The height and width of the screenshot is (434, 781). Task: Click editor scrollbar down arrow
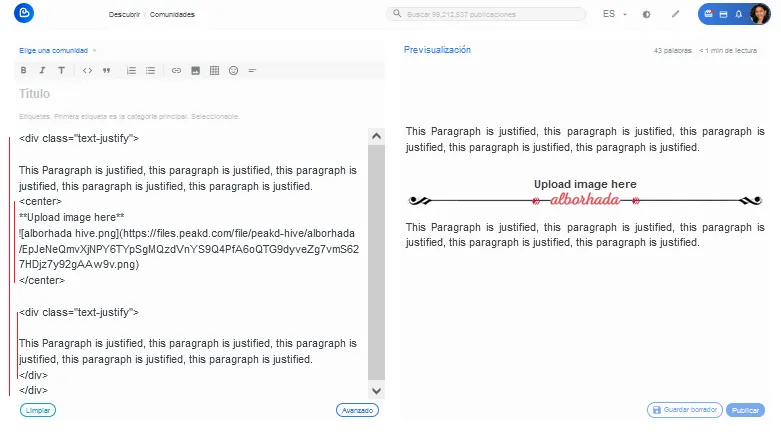pos(377,391)
